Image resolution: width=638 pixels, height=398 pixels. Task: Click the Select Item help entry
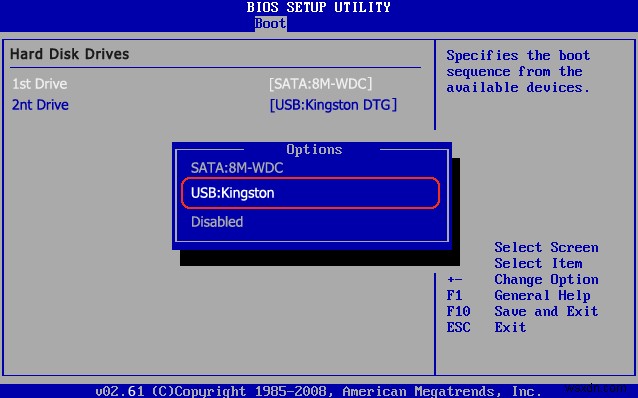(x=538, y=263)
